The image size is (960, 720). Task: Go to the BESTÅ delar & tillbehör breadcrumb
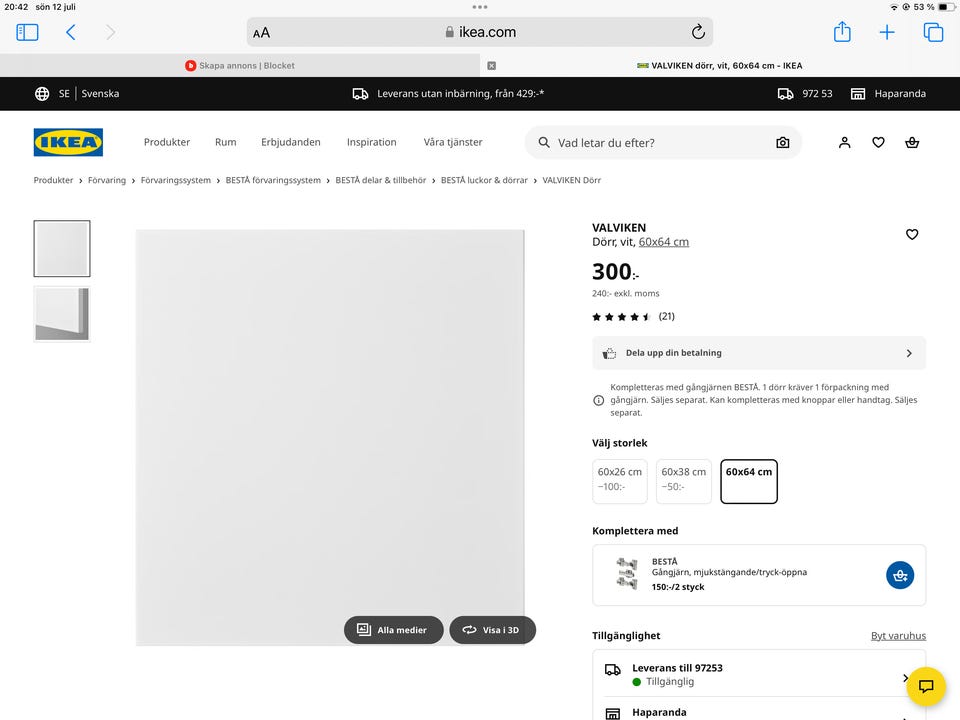pyautogui.click(x=381, y=180)
